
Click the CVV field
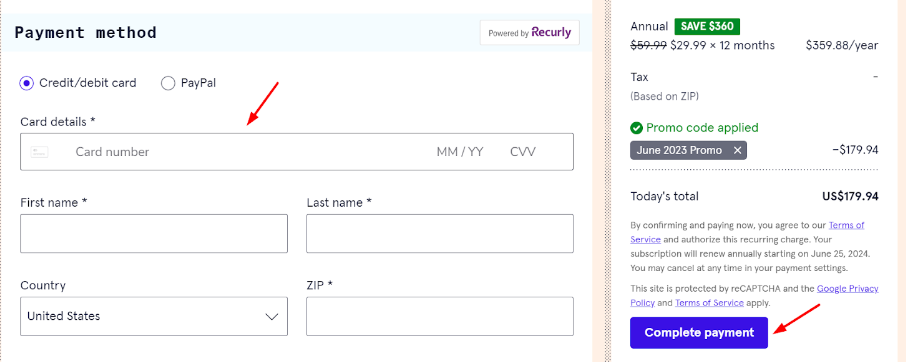[523, 152]
